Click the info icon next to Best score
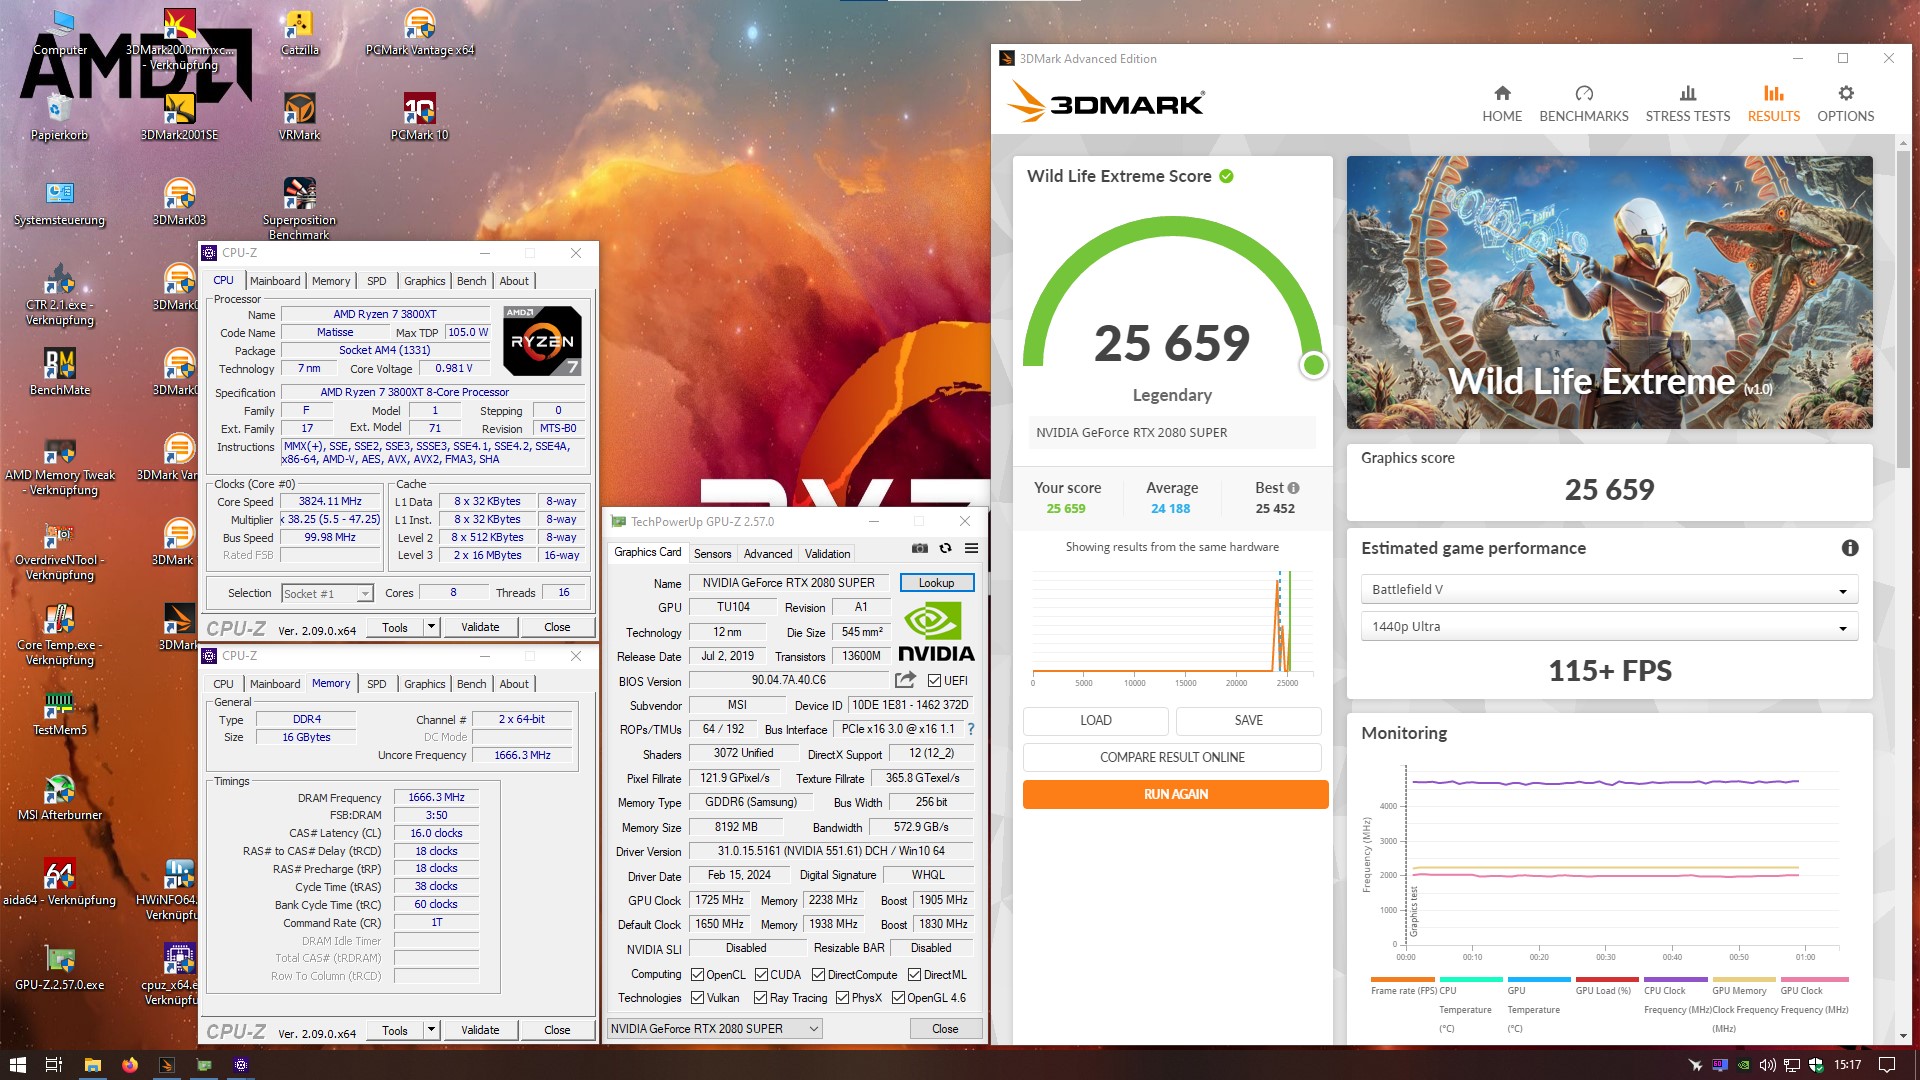Screen dimensions: 1920x1080 [x=1293, y=488]
